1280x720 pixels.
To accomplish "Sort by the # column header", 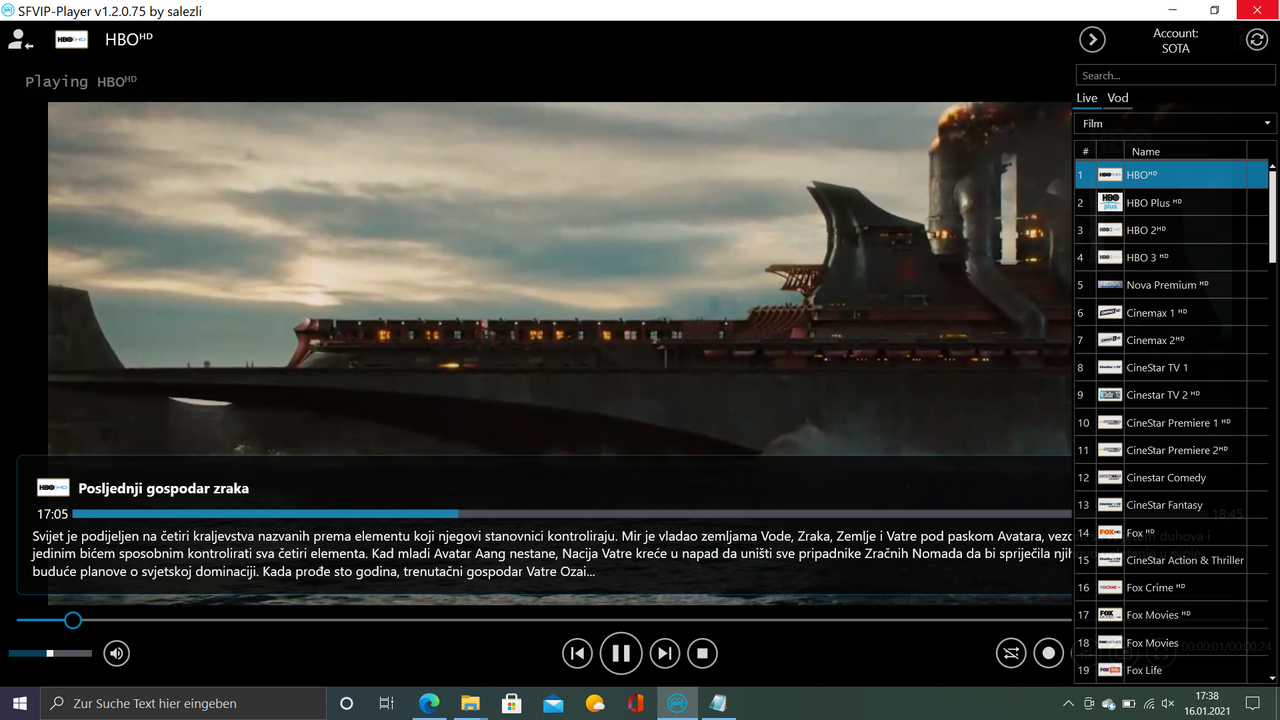I will point(1085,152).
